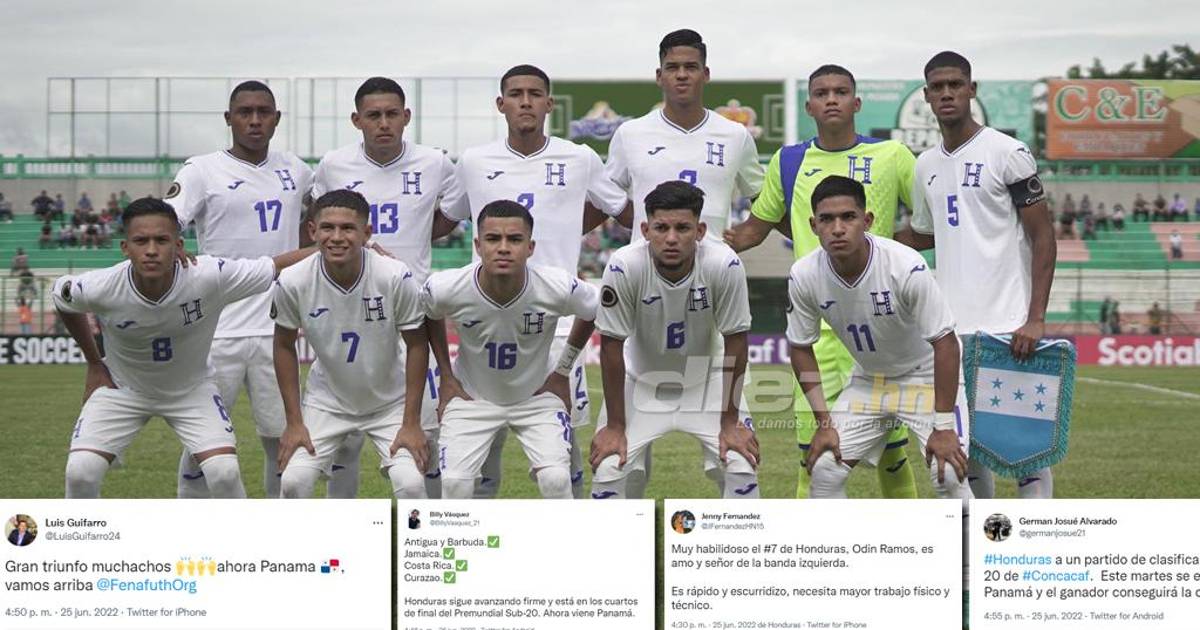
Task: Open Luis Guifarro's profile avatar
Action: pyautogui.click(x=21, y=529)
